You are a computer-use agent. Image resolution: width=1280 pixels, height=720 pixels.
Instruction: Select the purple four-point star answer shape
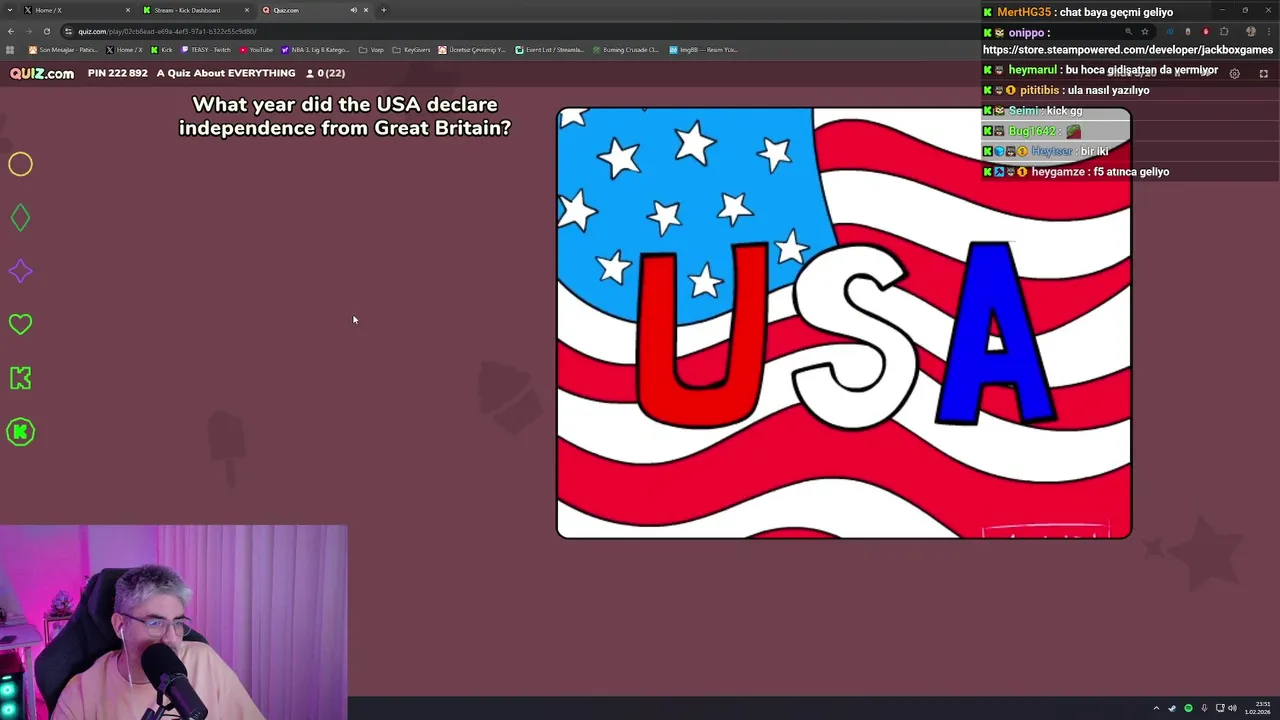pos(20,271)
